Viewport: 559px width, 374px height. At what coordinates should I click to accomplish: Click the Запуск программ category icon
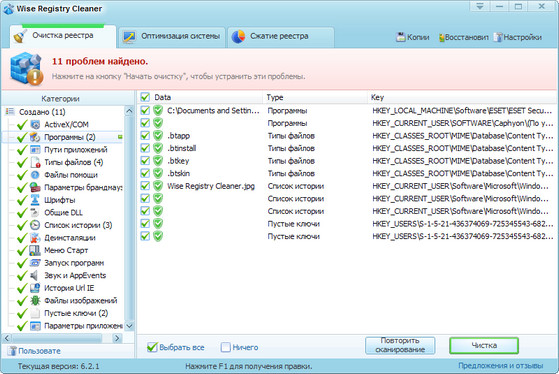point(35,263)
